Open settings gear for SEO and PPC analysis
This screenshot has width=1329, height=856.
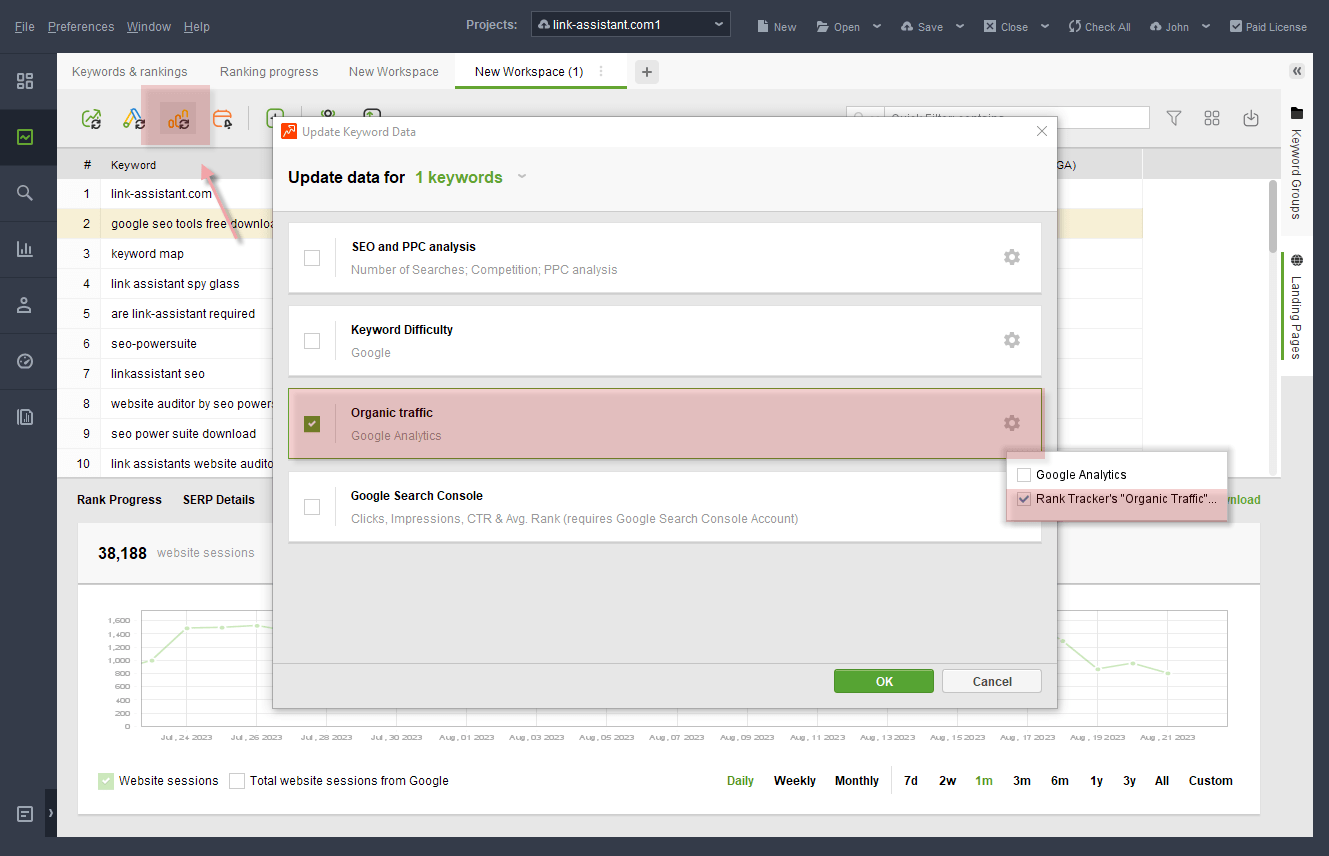point(1012,257)
